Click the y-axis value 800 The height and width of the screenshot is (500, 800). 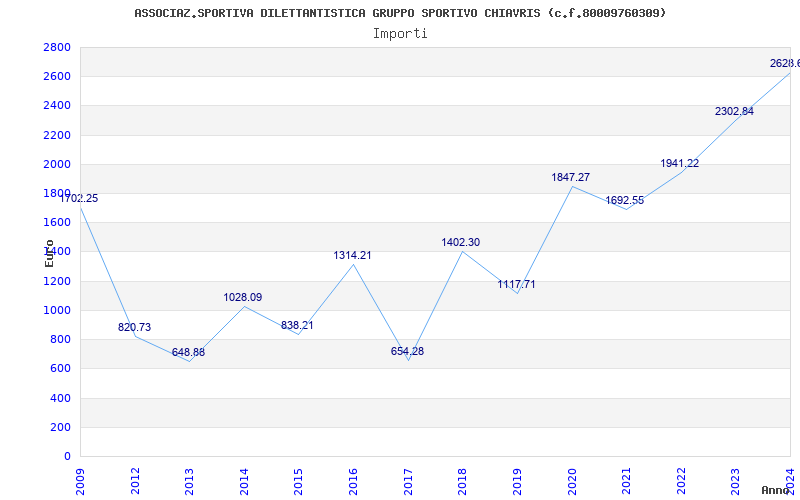click(x=61, y=339)
